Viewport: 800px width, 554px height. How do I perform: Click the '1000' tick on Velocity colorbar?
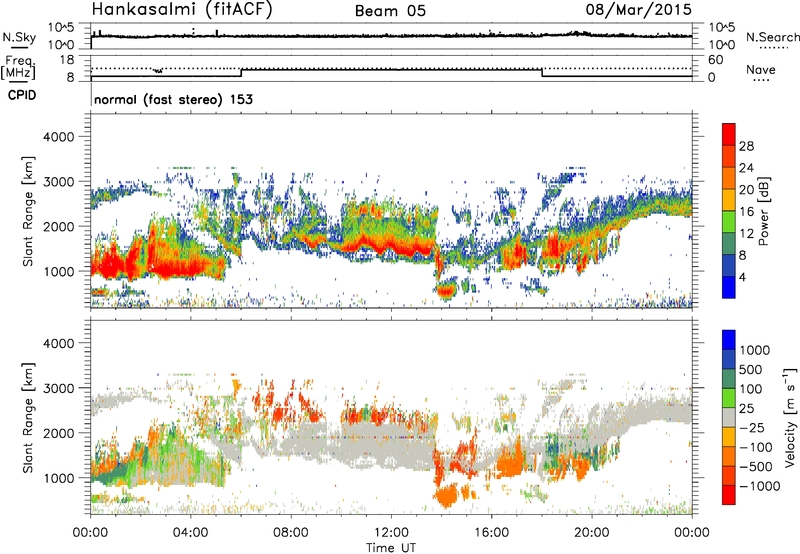[x=754, y=350]
